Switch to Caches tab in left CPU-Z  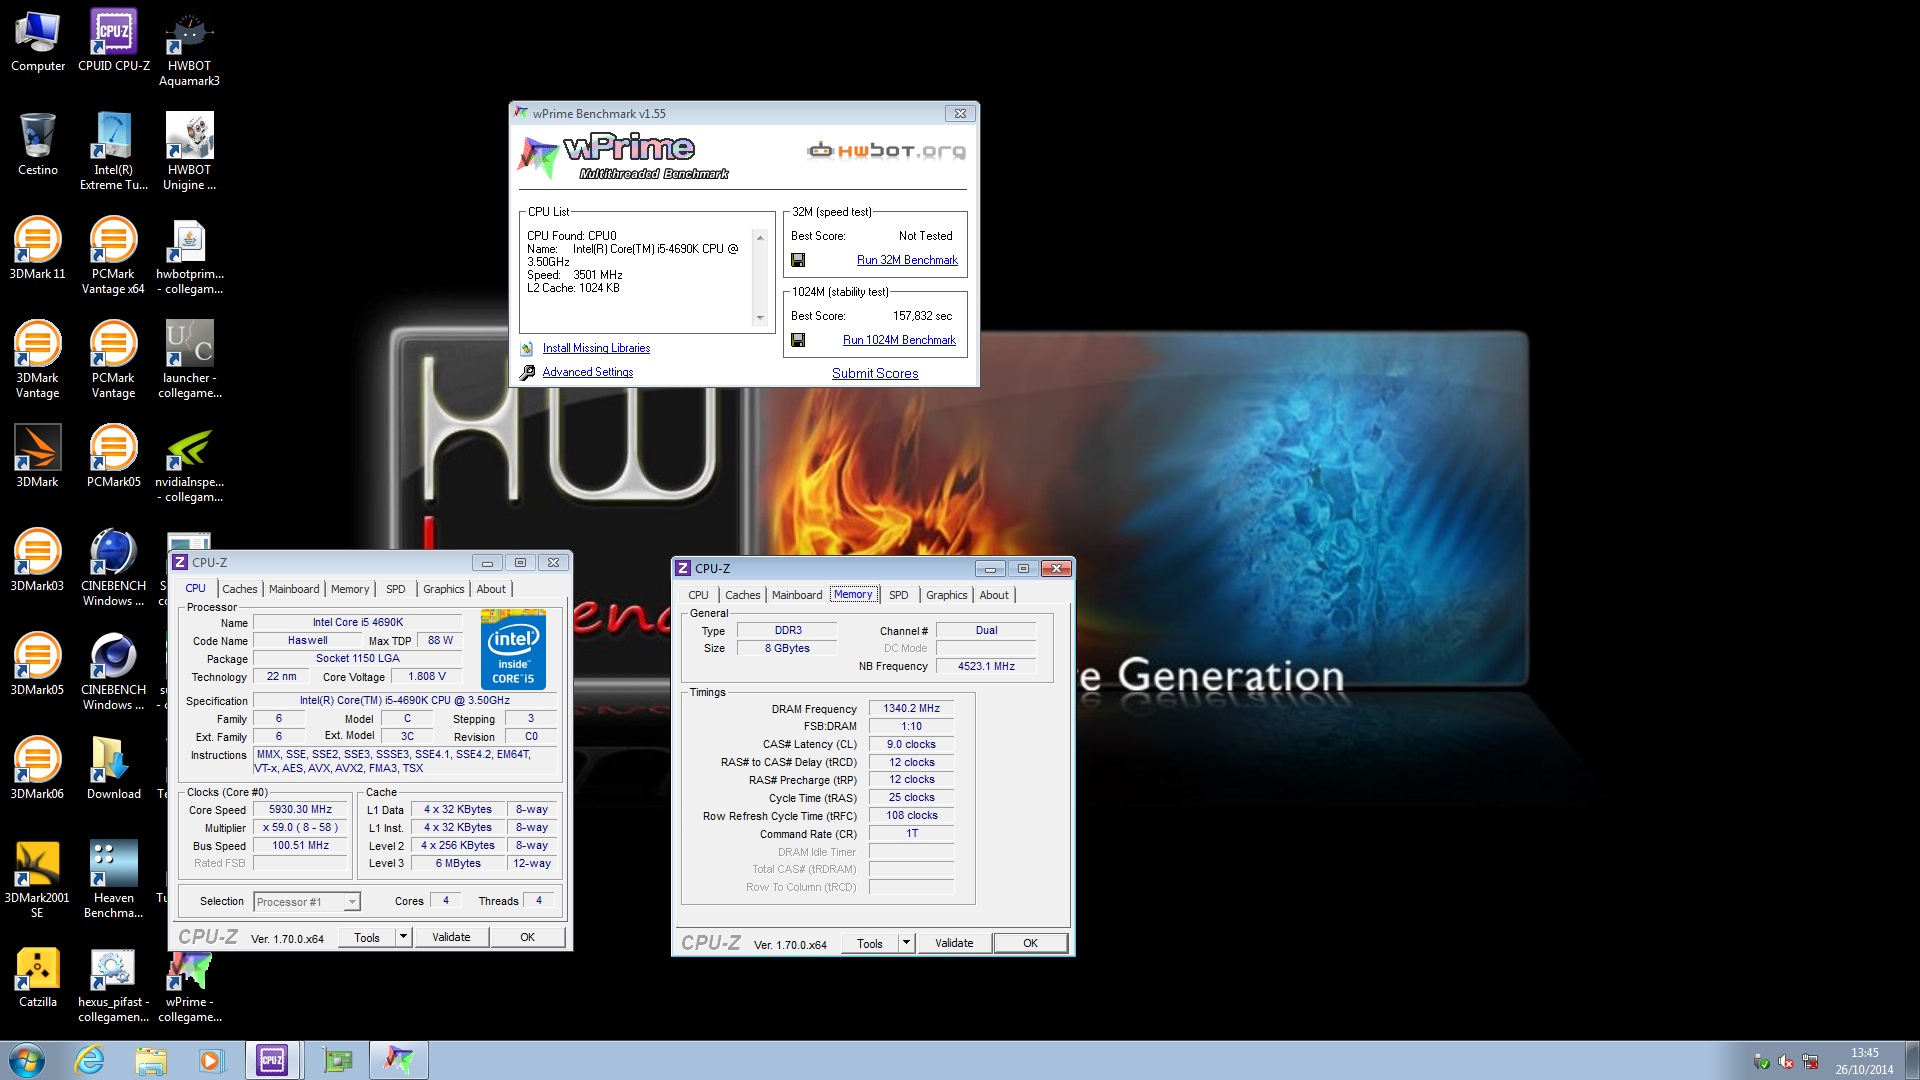point(240,589)
